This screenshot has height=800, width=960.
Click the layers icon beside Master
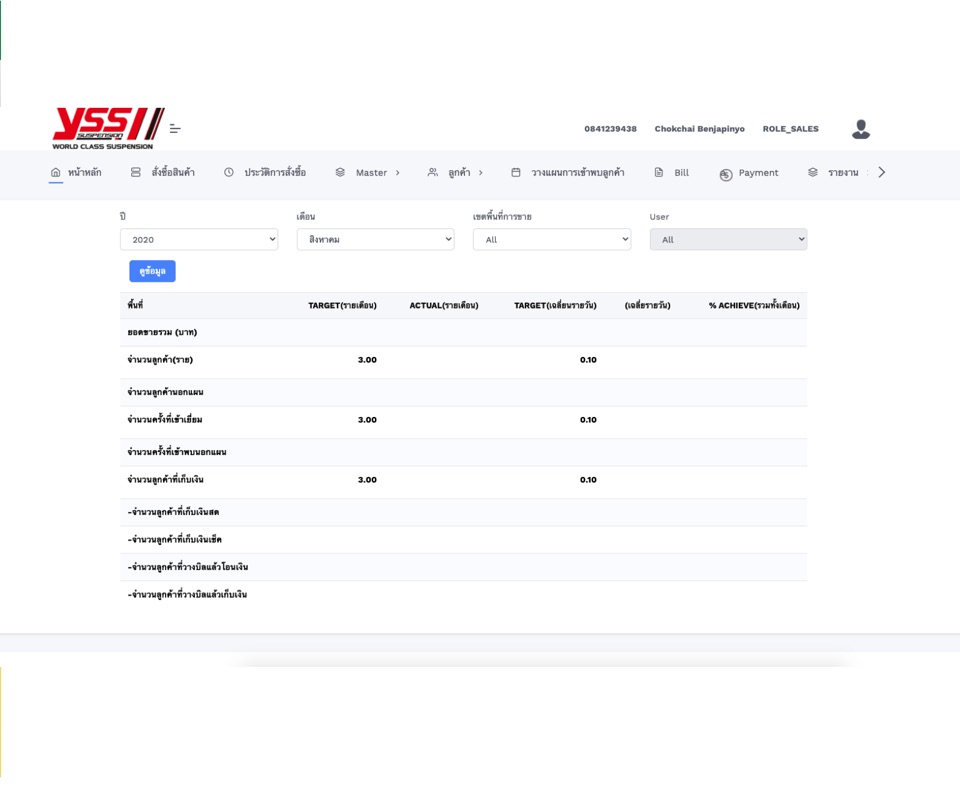(340, 173)
